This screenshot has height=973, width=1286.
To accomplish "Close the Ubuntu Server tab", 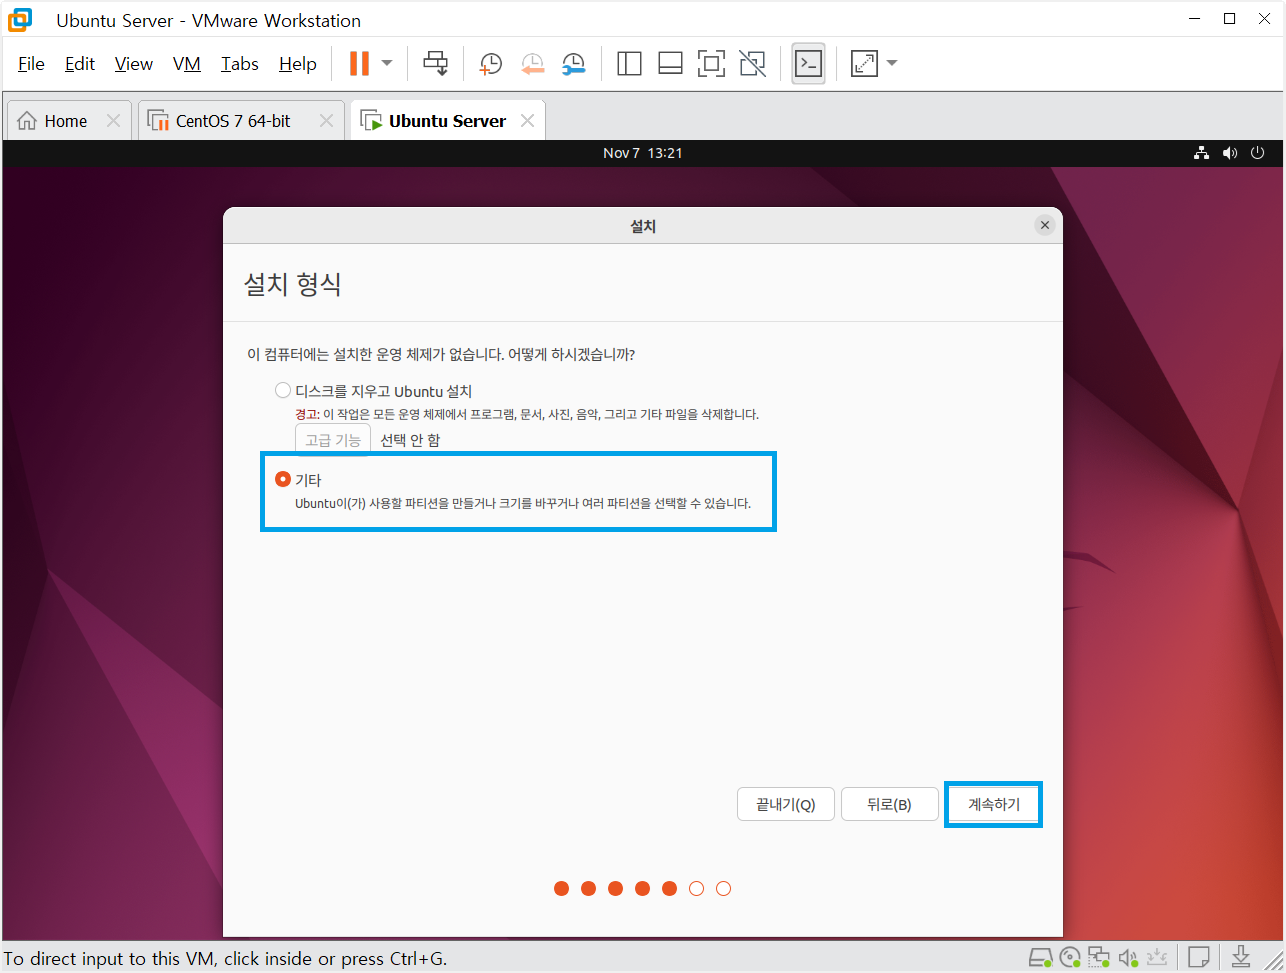I will click(527, 121).
